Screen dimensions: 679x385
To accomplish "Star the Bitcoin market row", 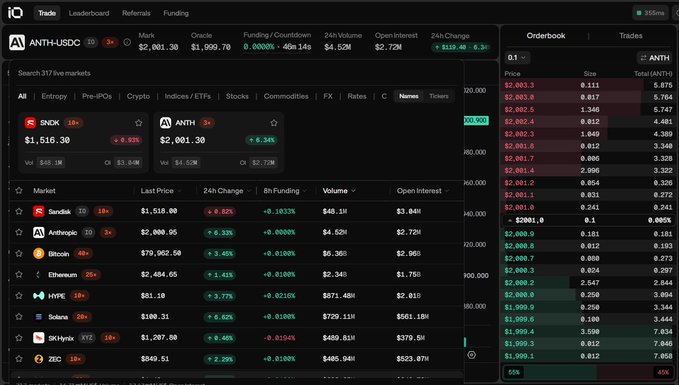I will 19,253.
